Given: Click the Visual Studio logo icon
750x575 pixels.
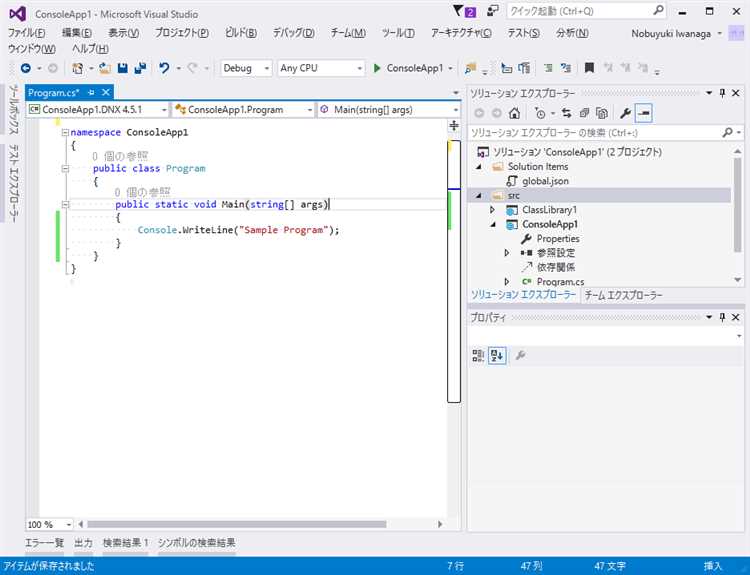Looking at the screenshot, I should pyautogui.click(x=18, y=14).
